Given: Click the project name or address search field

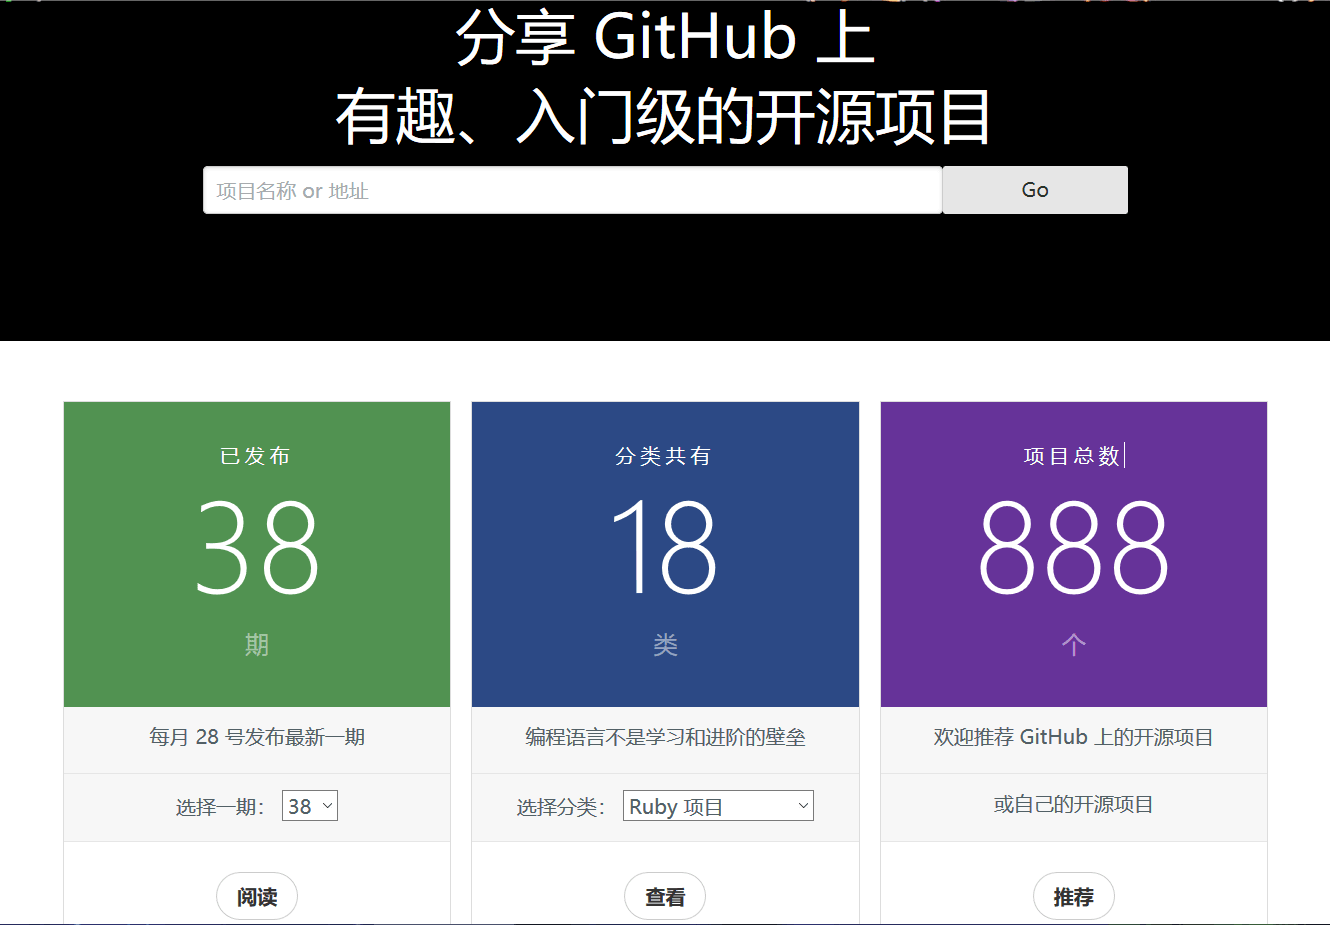Looking at the screenshot, I should (572, 190).
